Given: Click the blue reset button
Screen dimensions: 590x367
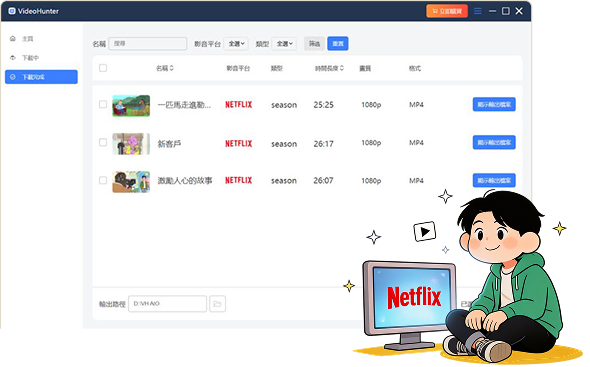Looking at the screenshot, I should pyautogui.click(x=338, y=44).
